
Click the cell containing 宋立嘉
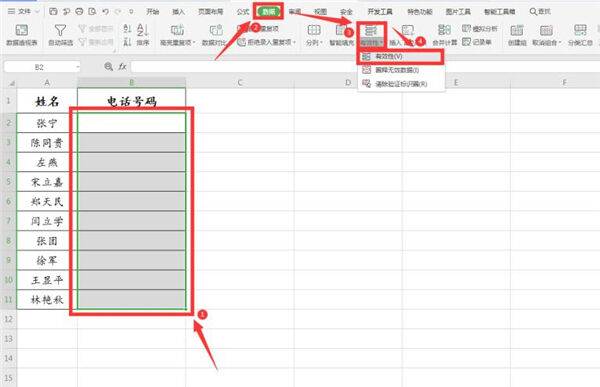[47, 182]
